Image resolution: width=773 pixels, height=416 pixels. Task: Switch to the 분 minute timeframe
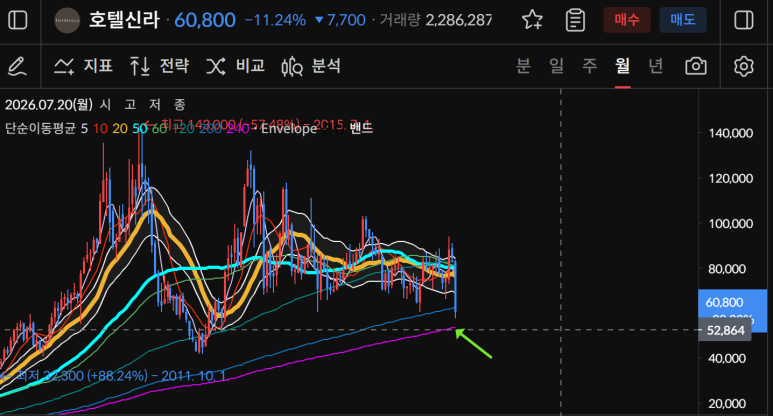[x=524, y=65]
